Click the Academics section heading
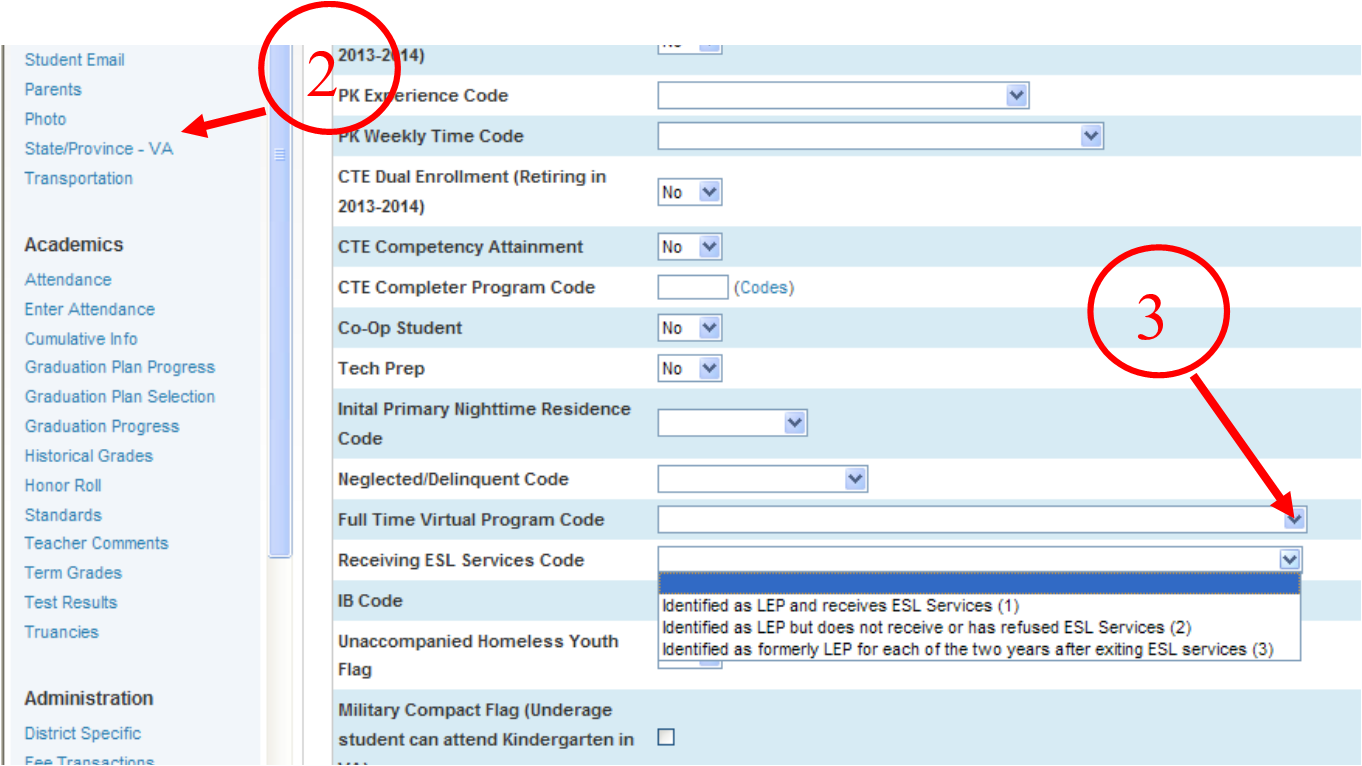1362x766 pixels. click(74, 245)
